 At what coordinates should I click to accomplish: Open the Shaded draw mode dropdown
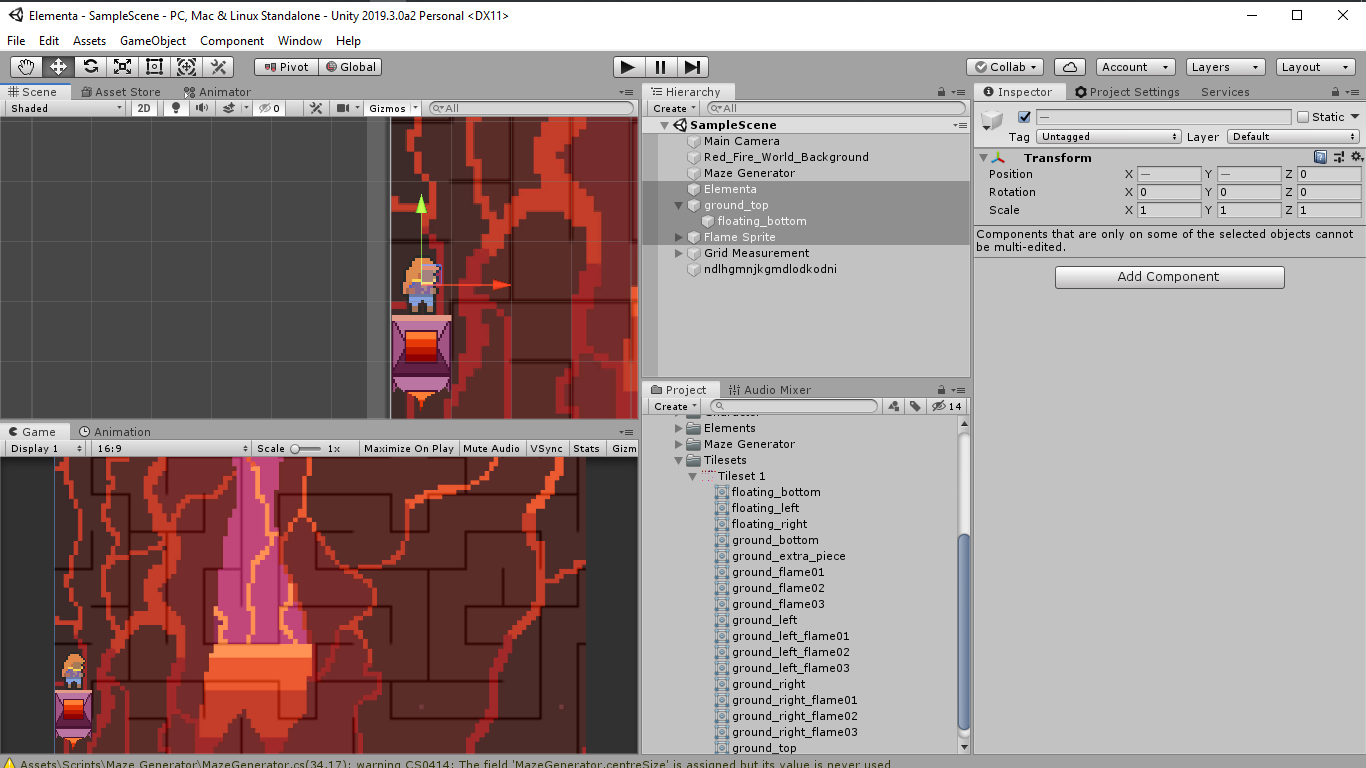(66, 108)
